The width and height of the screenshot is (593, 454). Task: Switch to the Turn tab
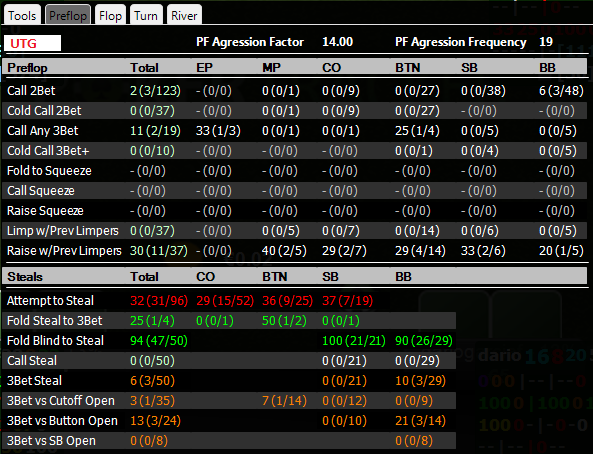pos(146,16)
